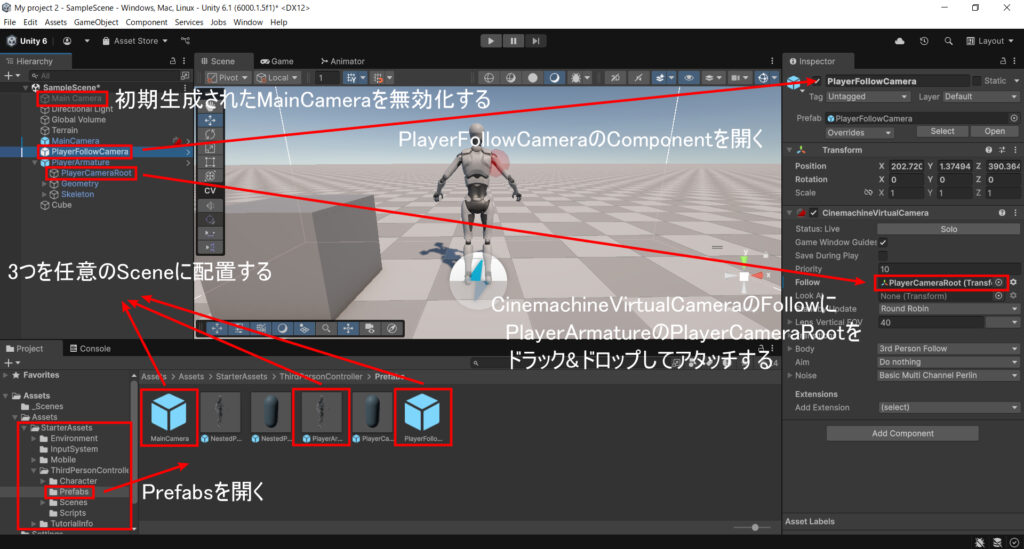
Task: Open Unity cloud services icon
Action: click(x=900, y=41)
